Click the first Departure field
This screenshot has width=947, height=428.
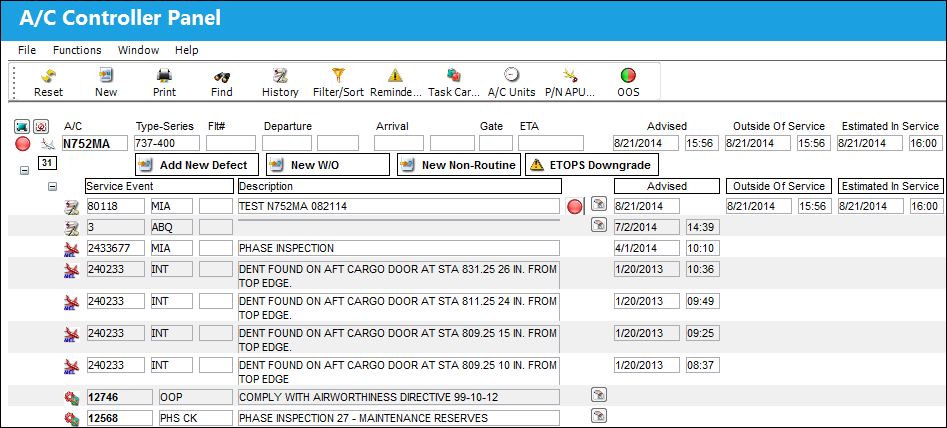tap(287, 144)
